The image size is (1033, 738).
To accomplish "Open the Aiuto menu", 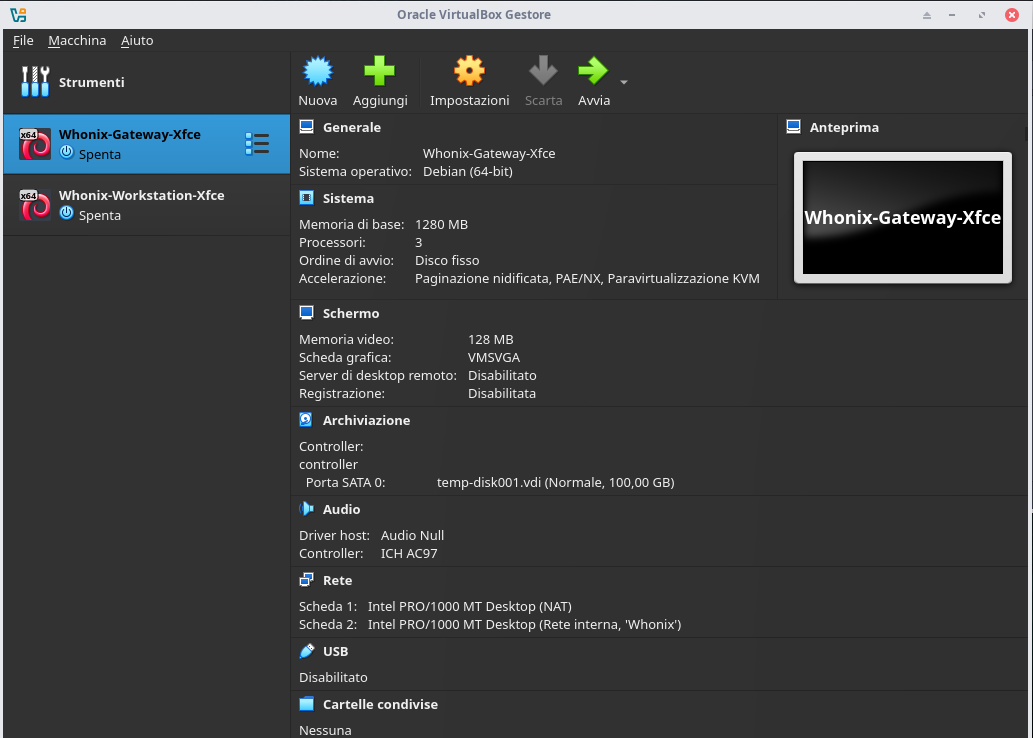I will pos(137,40).
